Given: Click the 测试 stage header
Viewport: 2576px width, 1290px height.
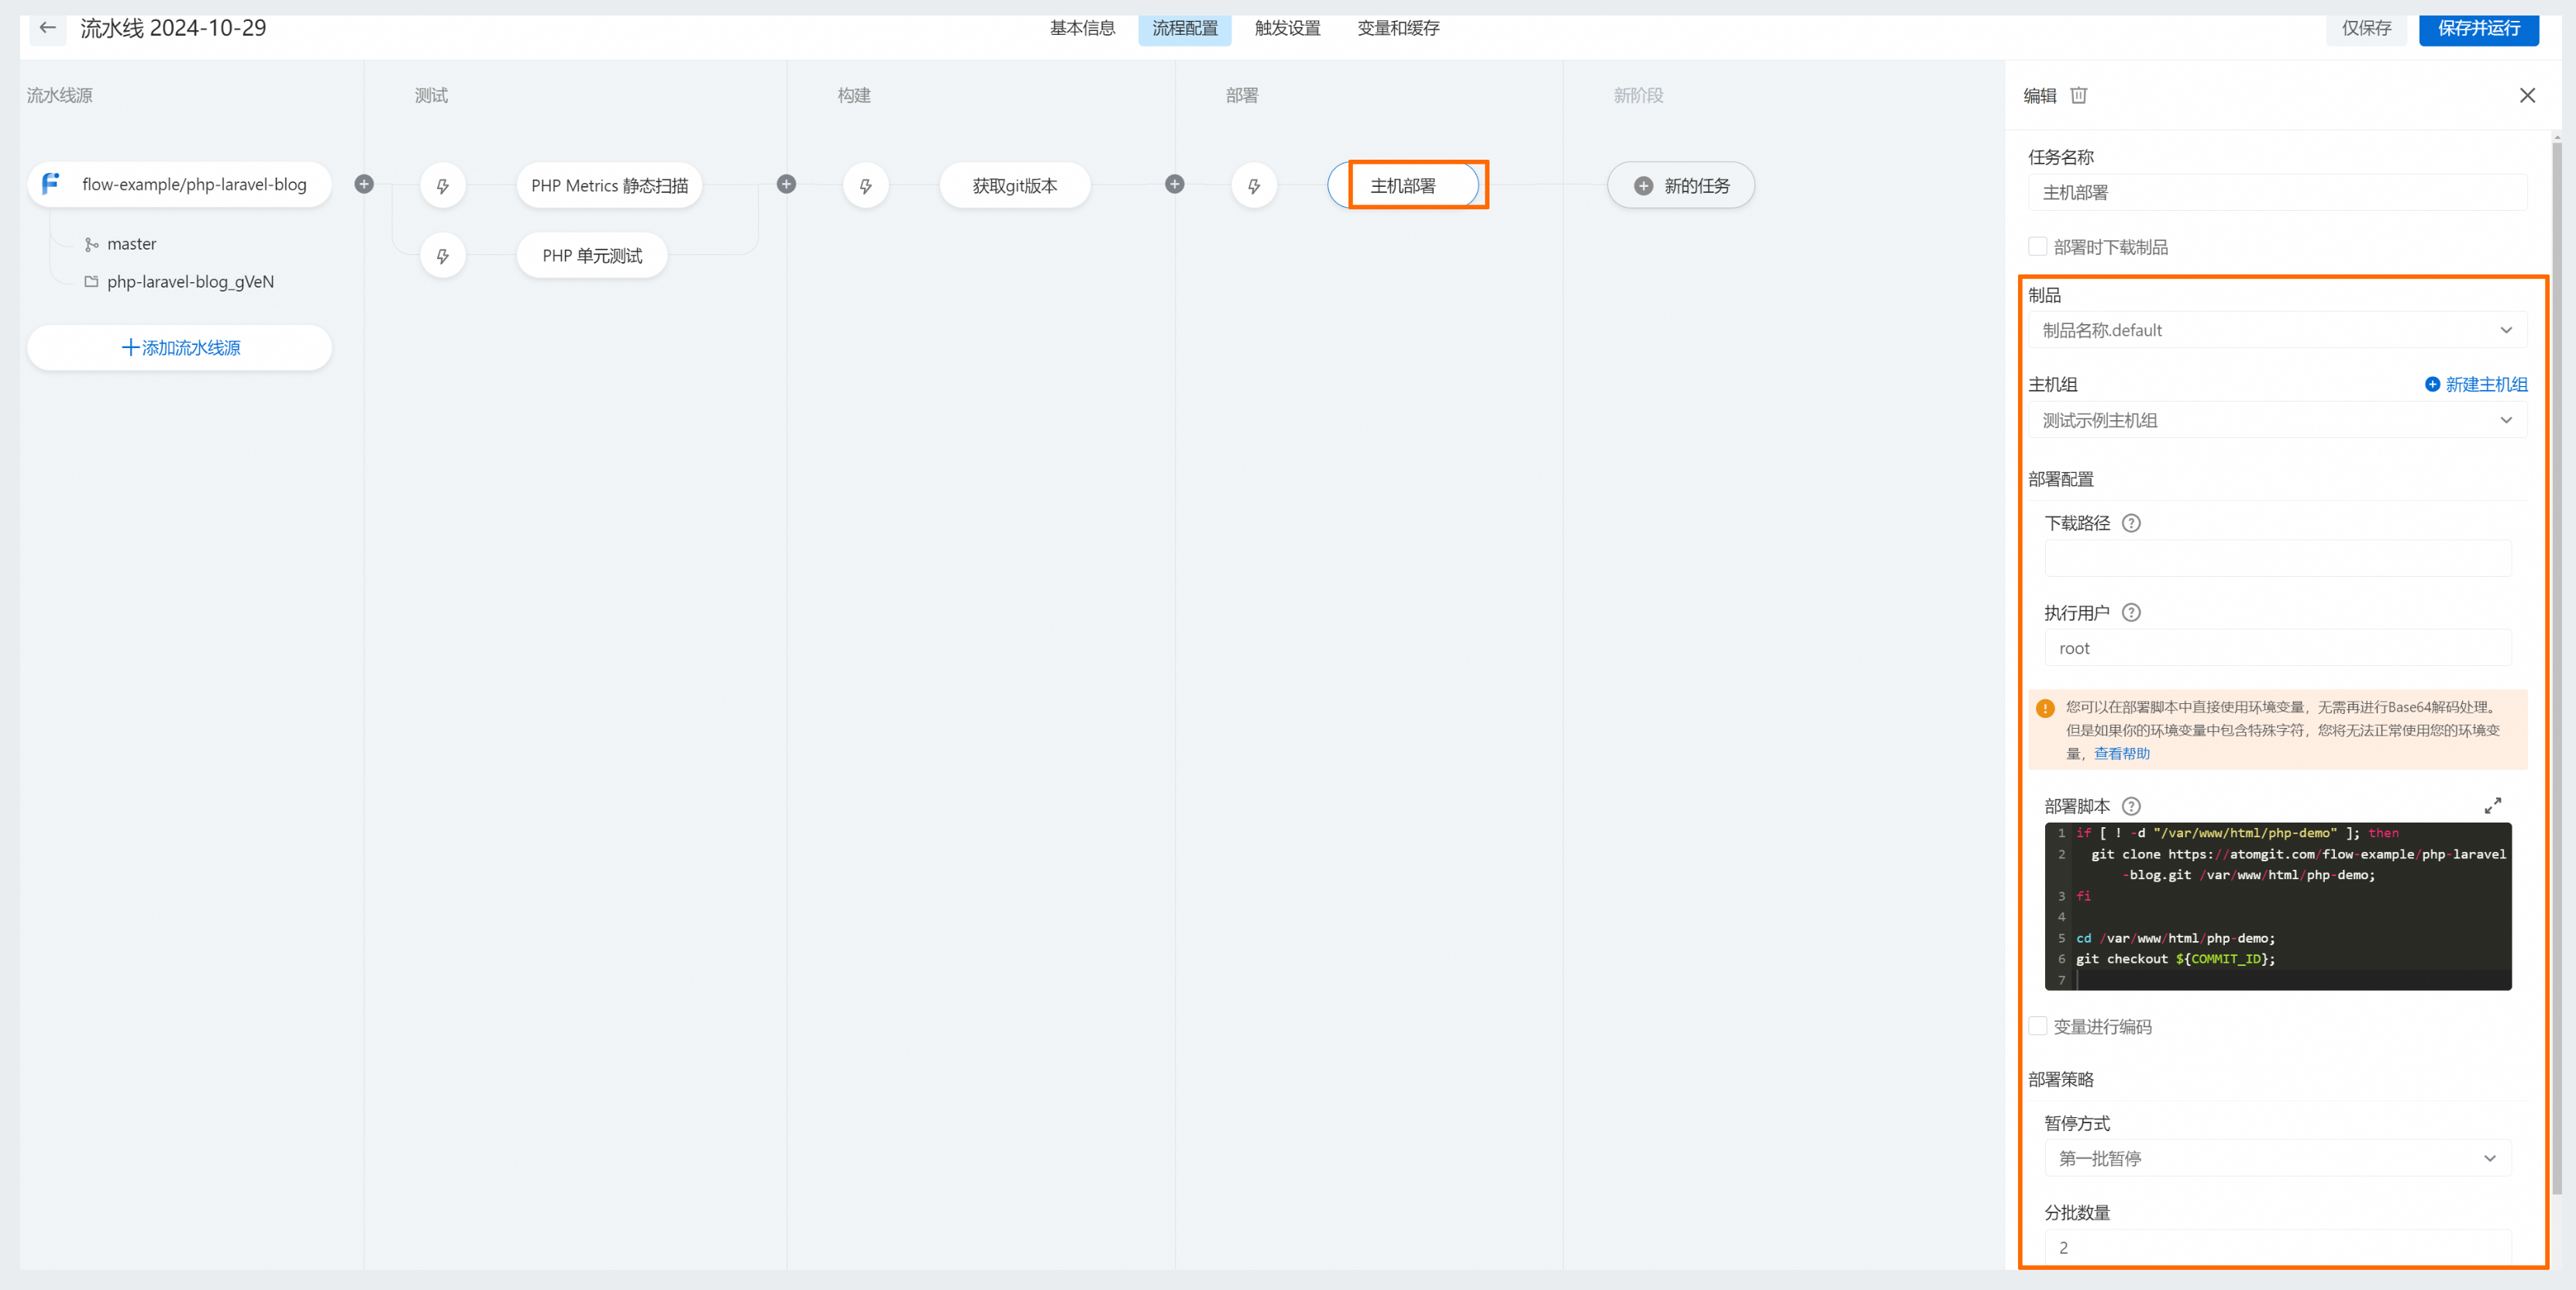Looking at the screenshot, I should tap(431, 95).
